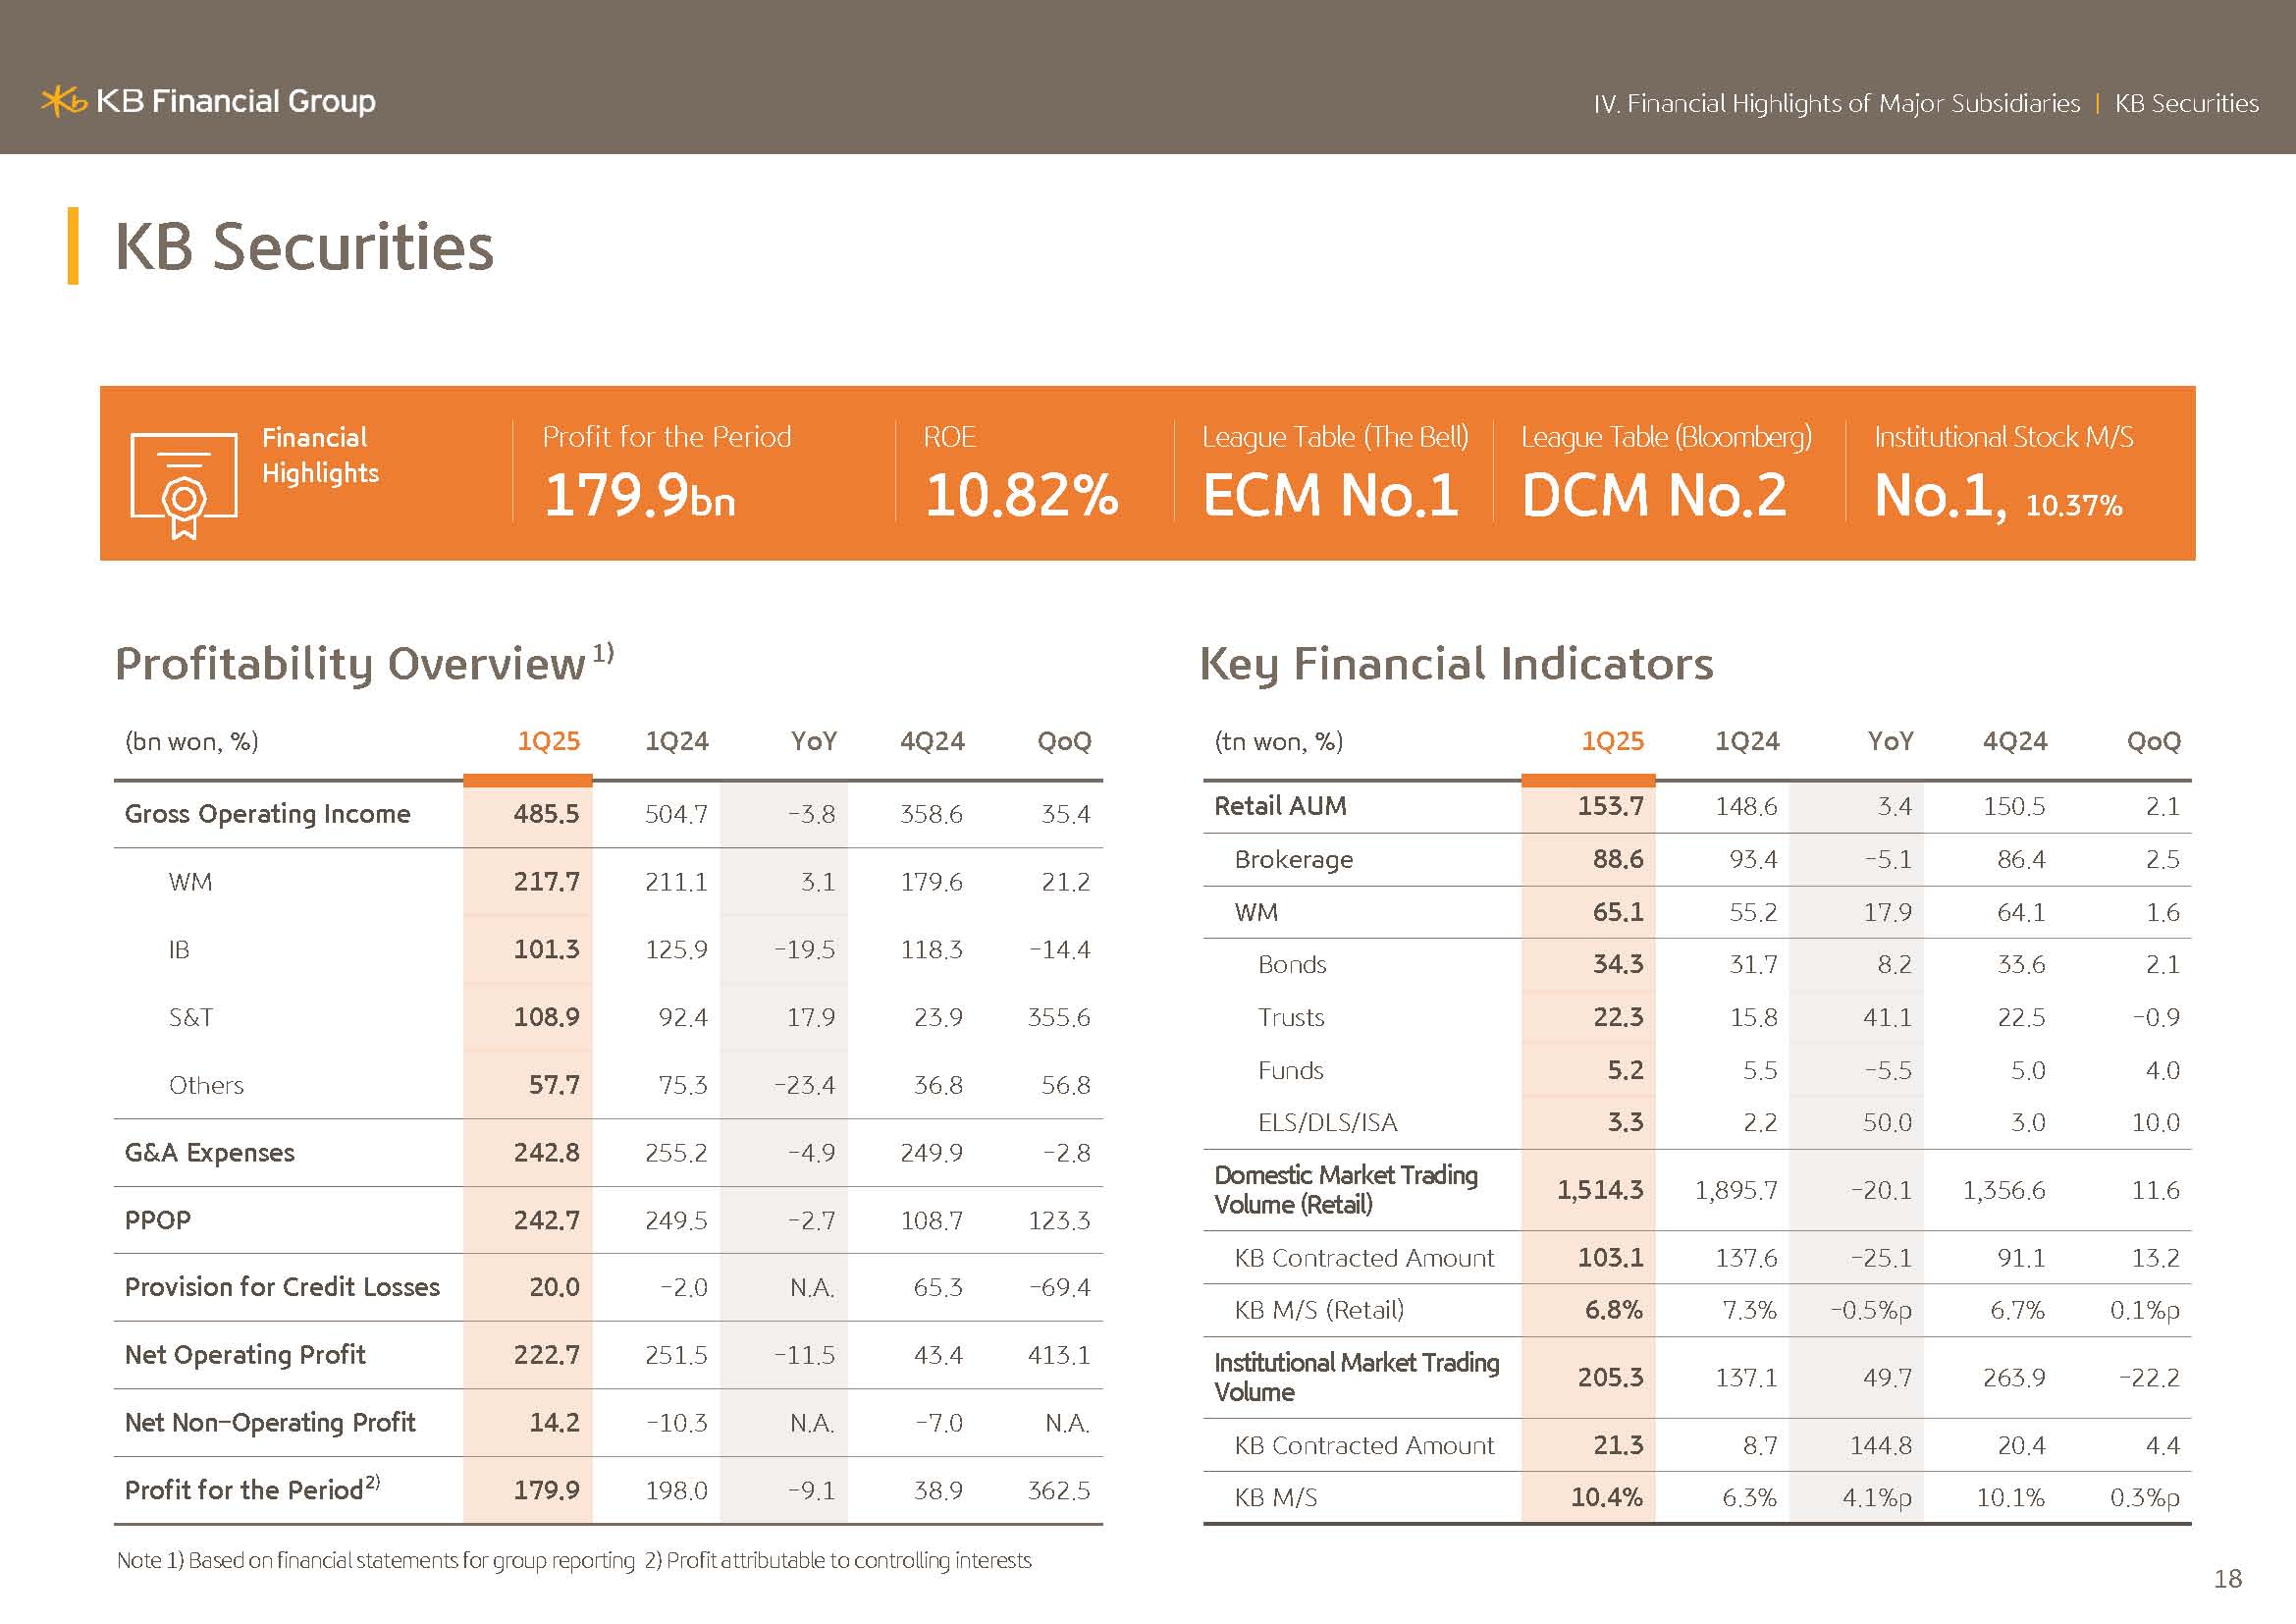Click the Profitability Overview section title
This screenshot has width=2296, height=1624.
350,664
